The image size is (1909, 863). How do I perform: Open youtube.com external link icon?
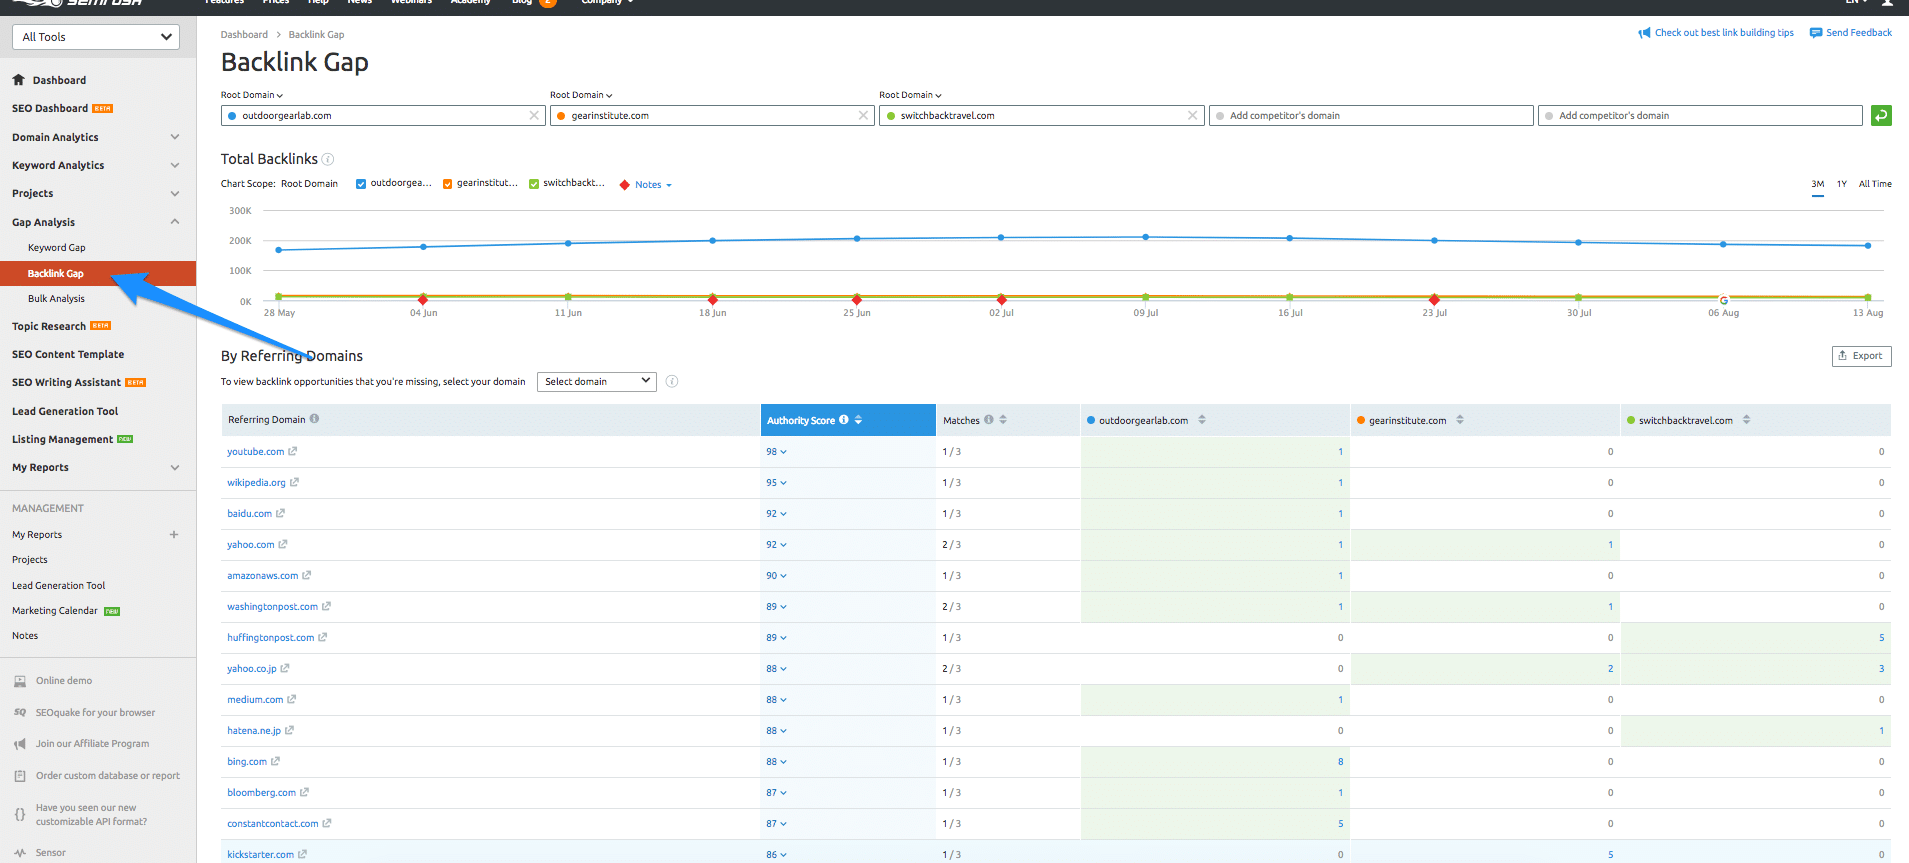point(293,451)
